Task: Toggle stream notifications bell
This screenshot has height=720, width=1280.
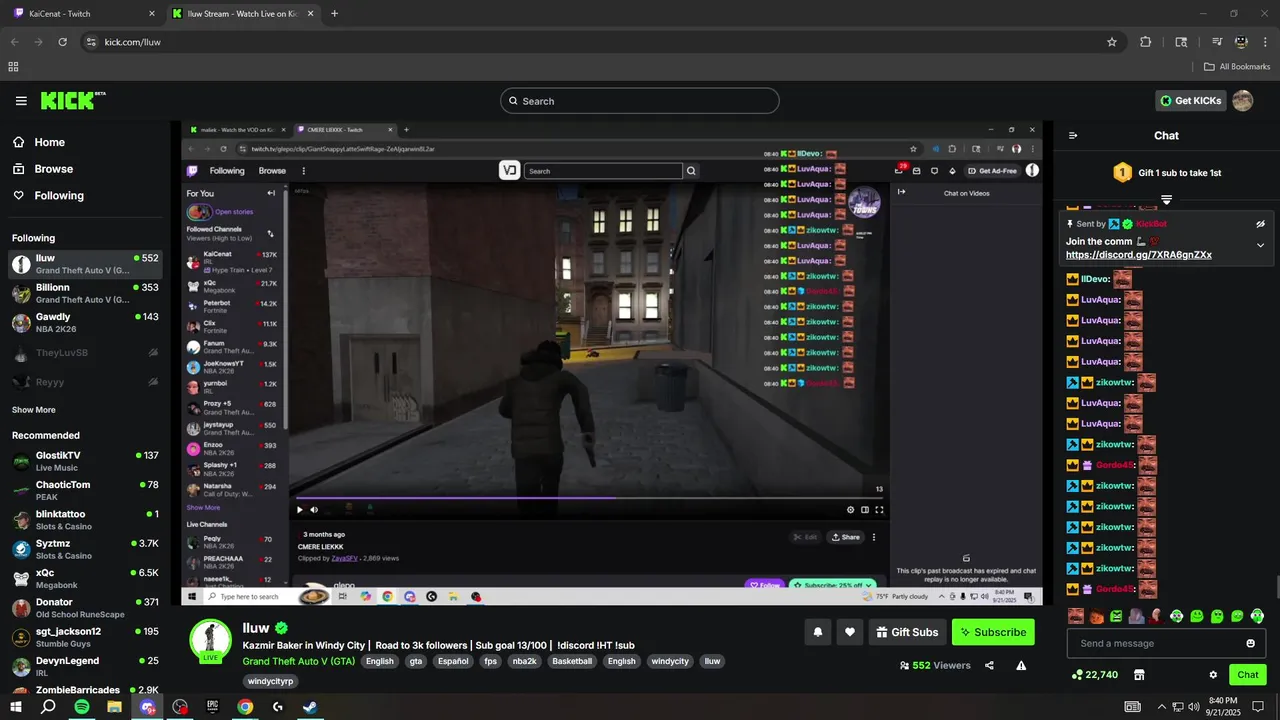Action: [818, 632]
